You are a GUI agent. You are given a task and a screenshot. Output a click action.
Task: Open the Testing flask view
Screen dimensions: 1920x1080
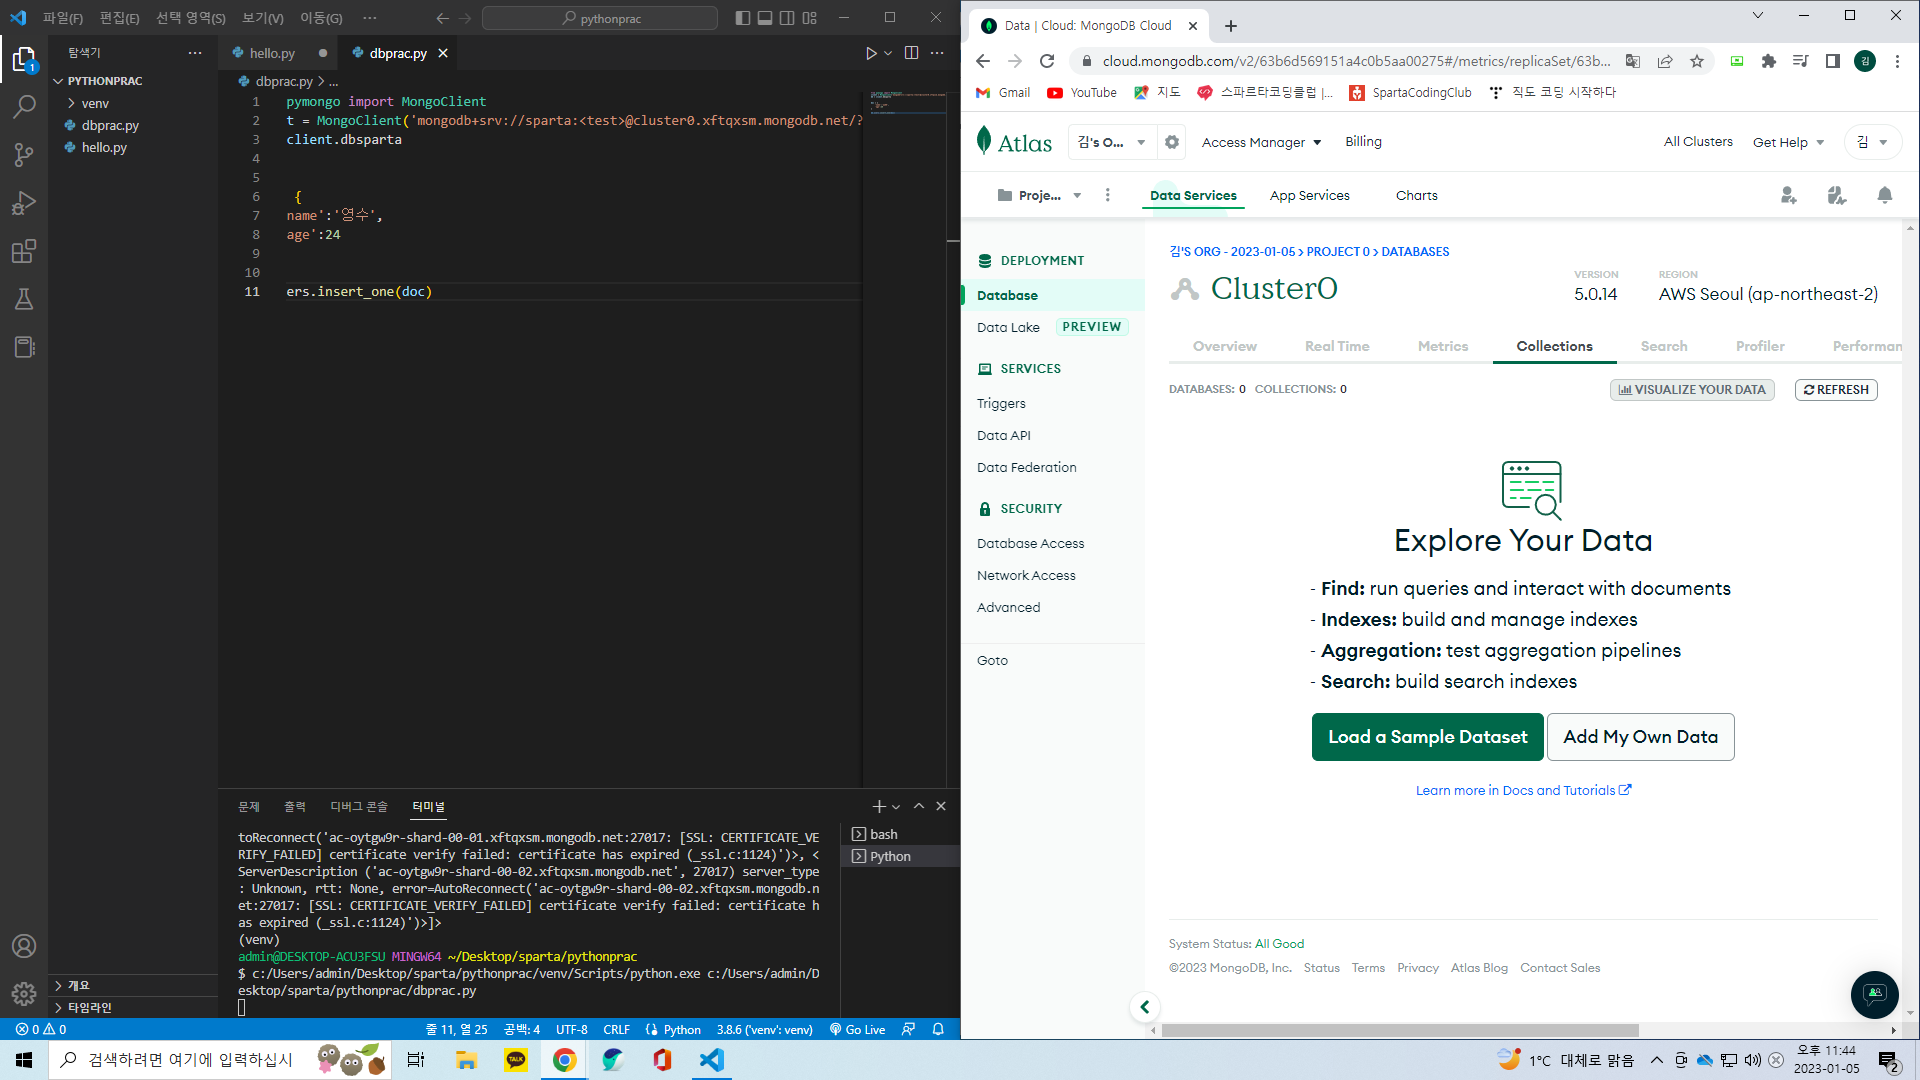click(24, 299)
